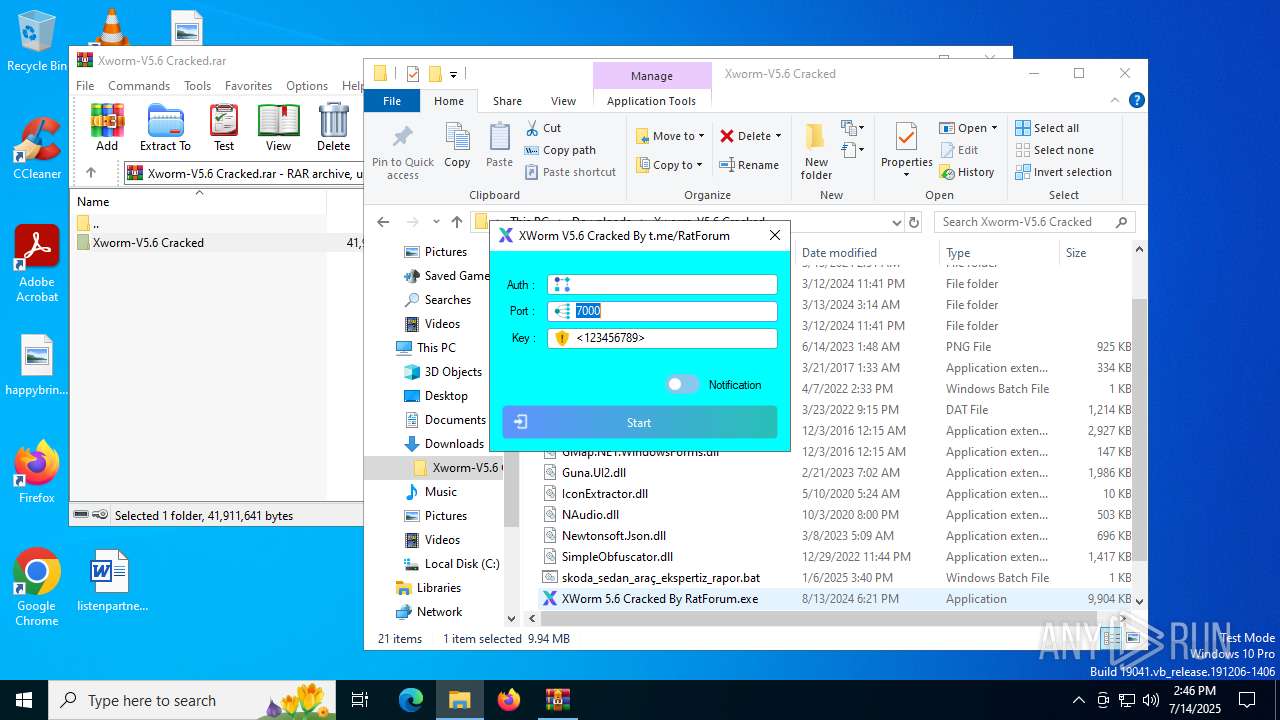Click the Port input field in XWorm
Image resolution: width=1280 pixels, height=720 pixels.
pyautogui.click(x=662, y=311)
